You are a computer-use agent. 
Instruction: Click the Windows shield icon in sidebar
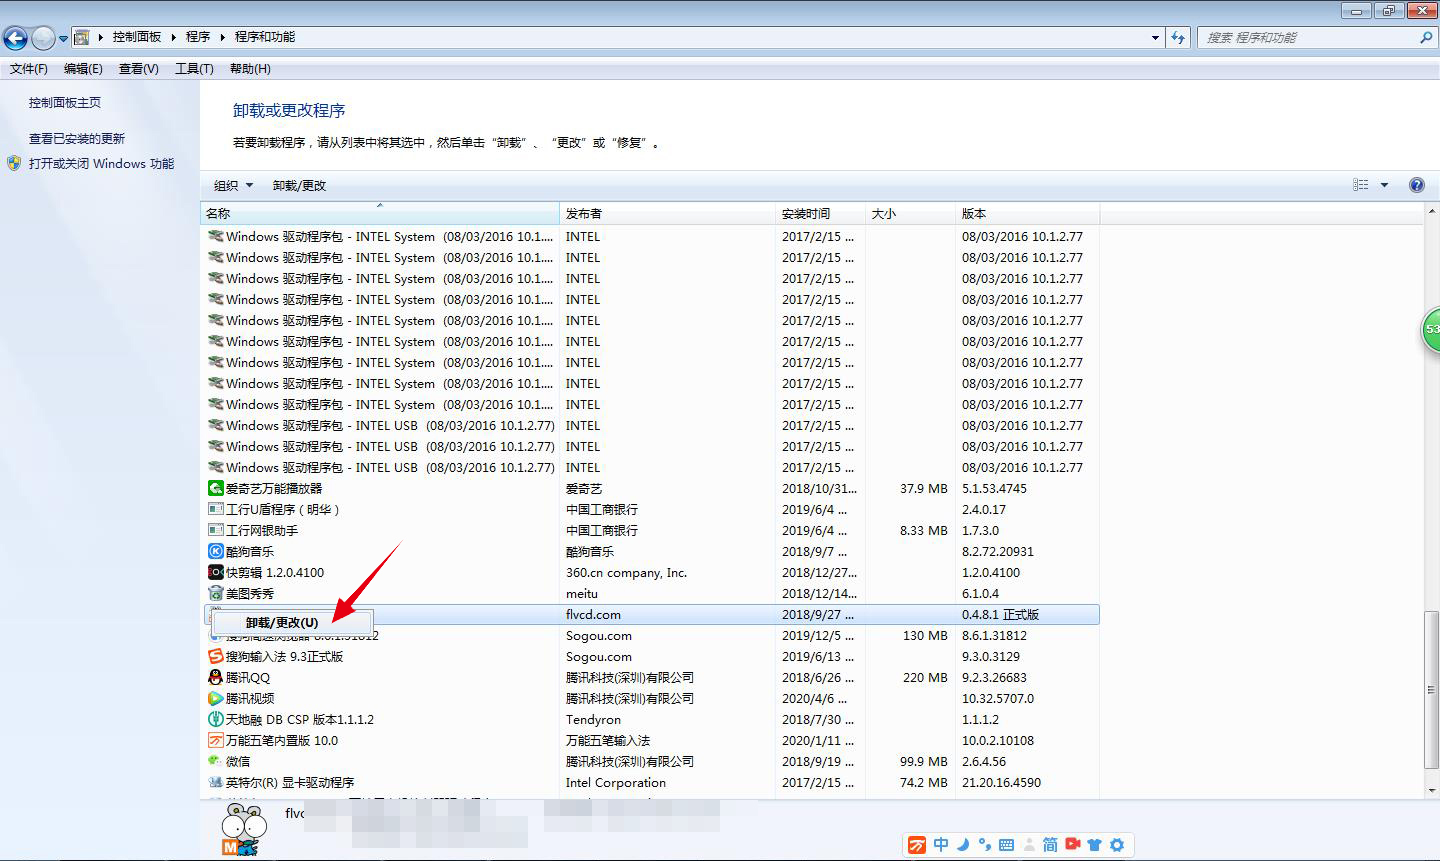[x=14, y=163]
